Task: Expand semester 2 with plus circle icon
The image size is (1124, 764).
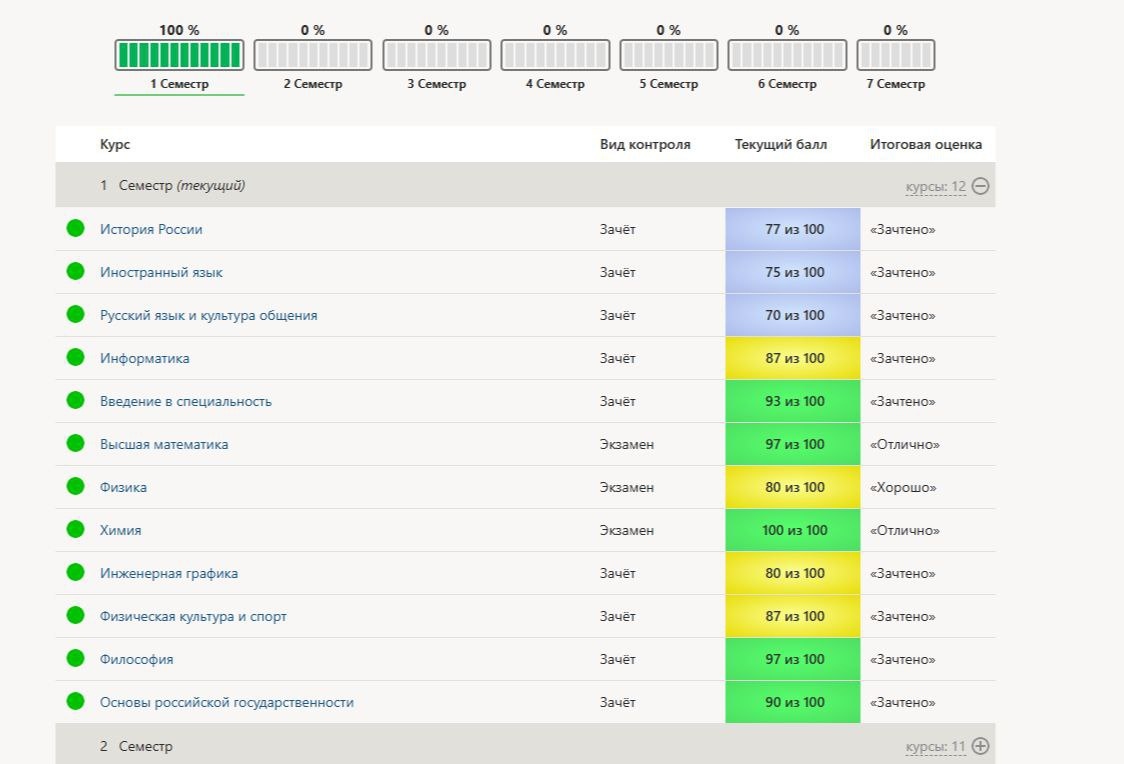Action: [980, 746]
